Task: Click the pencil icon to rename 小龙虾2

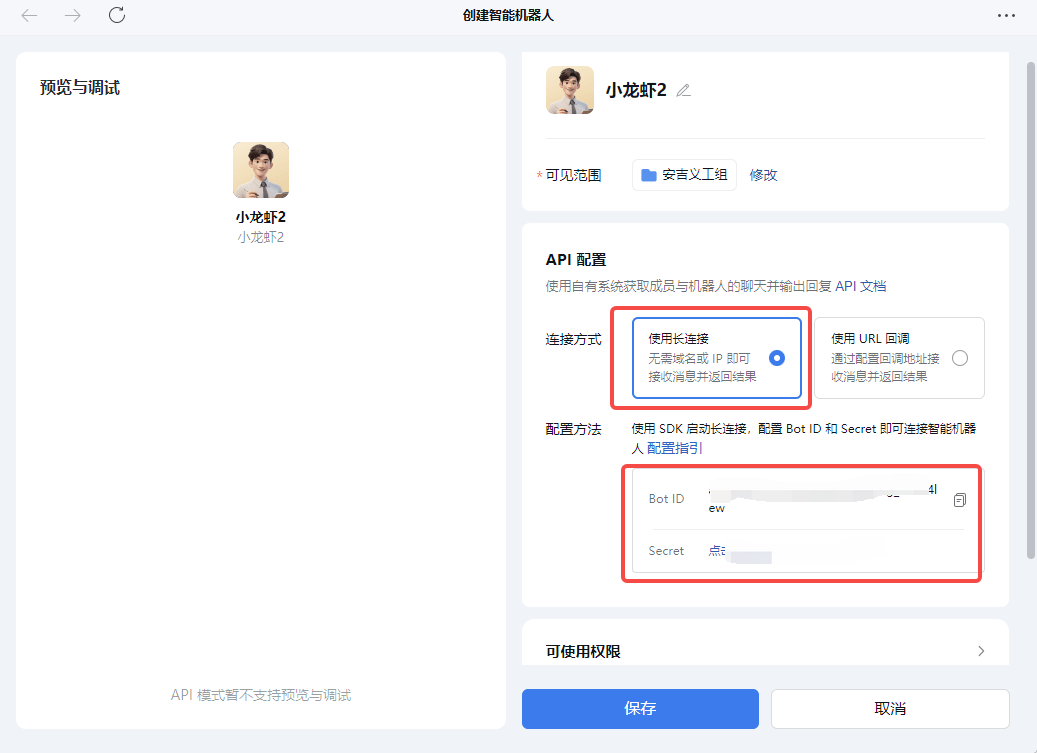Action: pos(684,90)
